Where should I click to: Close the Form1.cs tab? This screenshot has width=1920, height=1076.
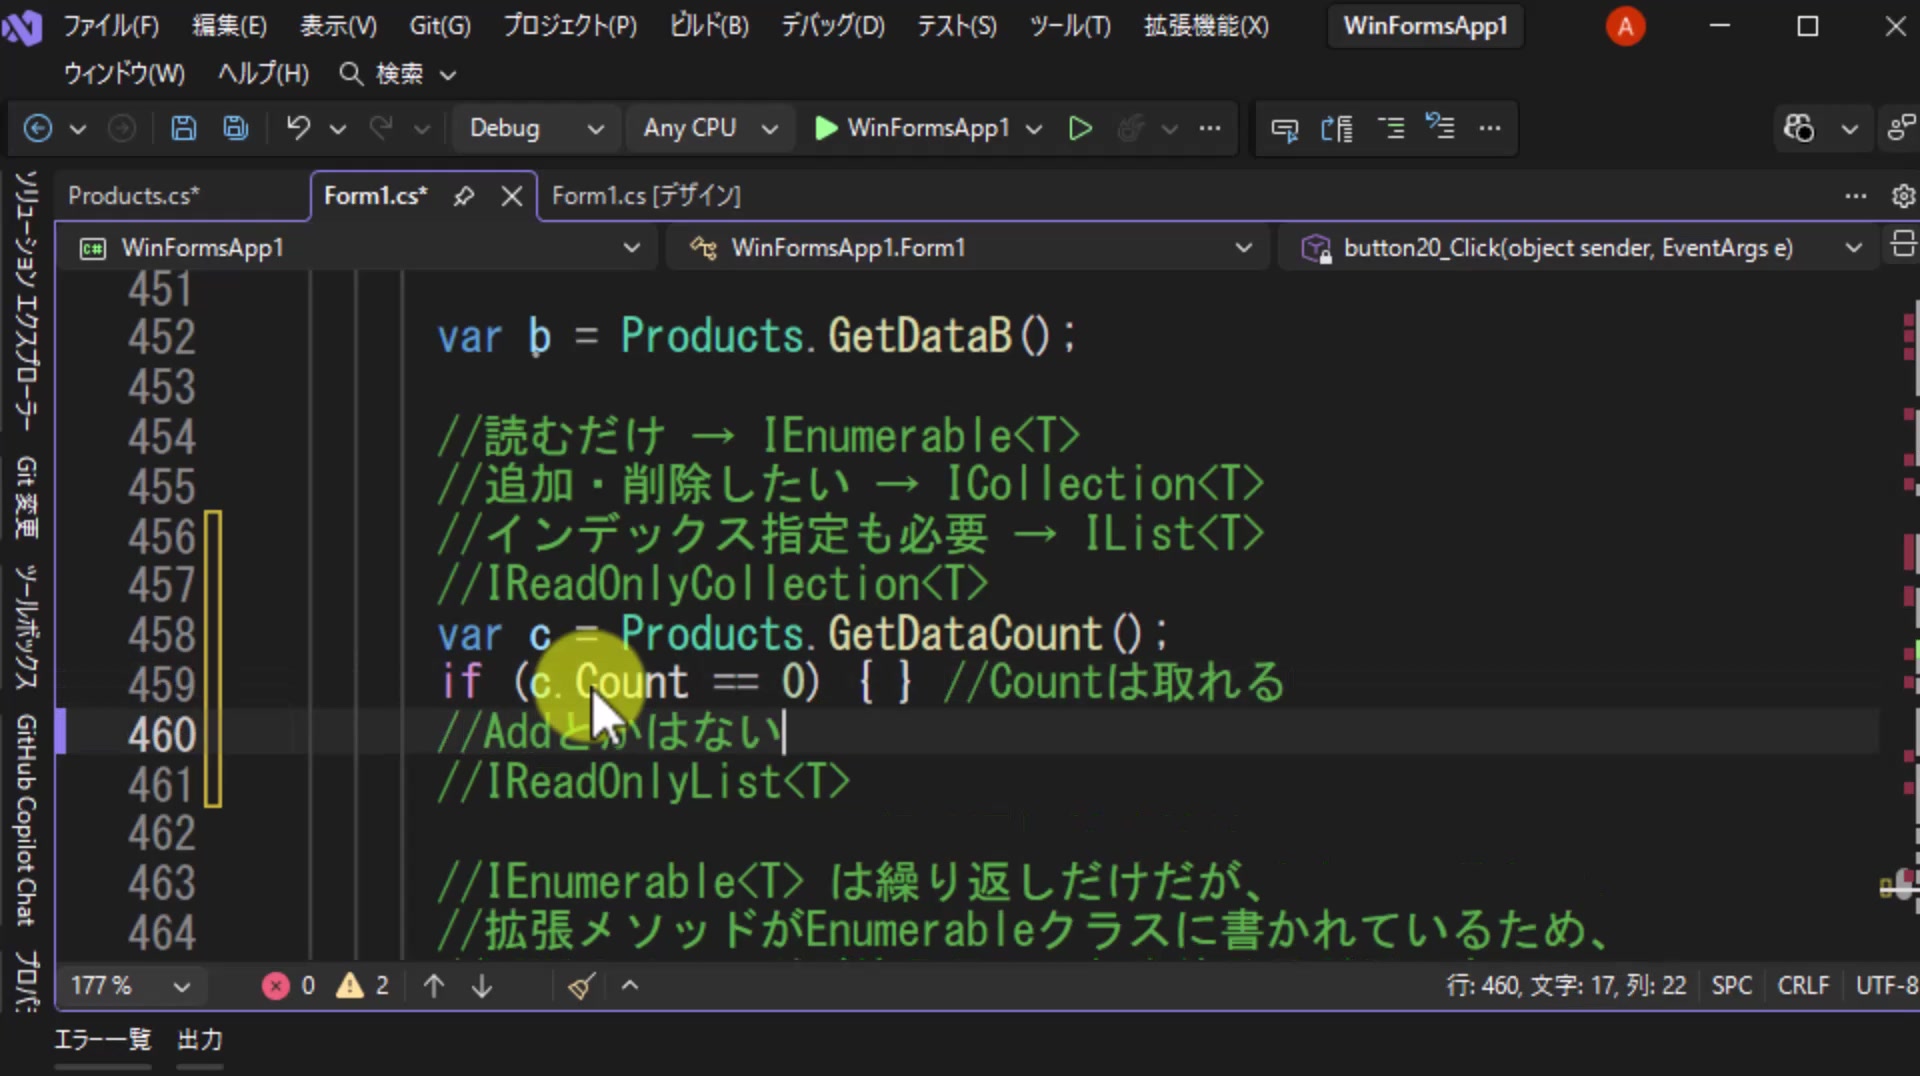[x=512, y=196]
